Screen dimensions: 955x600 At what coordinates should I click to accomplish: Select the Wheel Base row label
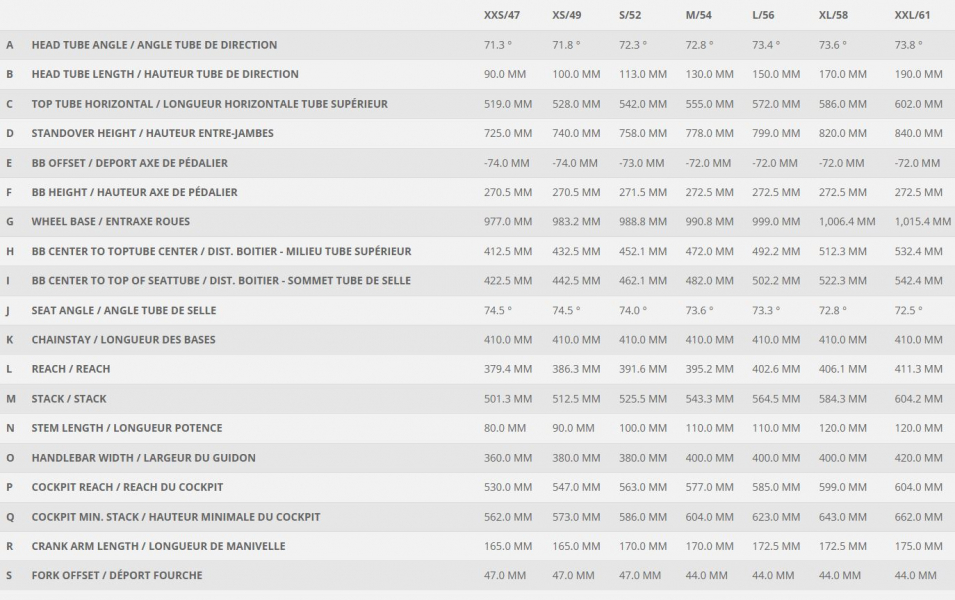111,222
